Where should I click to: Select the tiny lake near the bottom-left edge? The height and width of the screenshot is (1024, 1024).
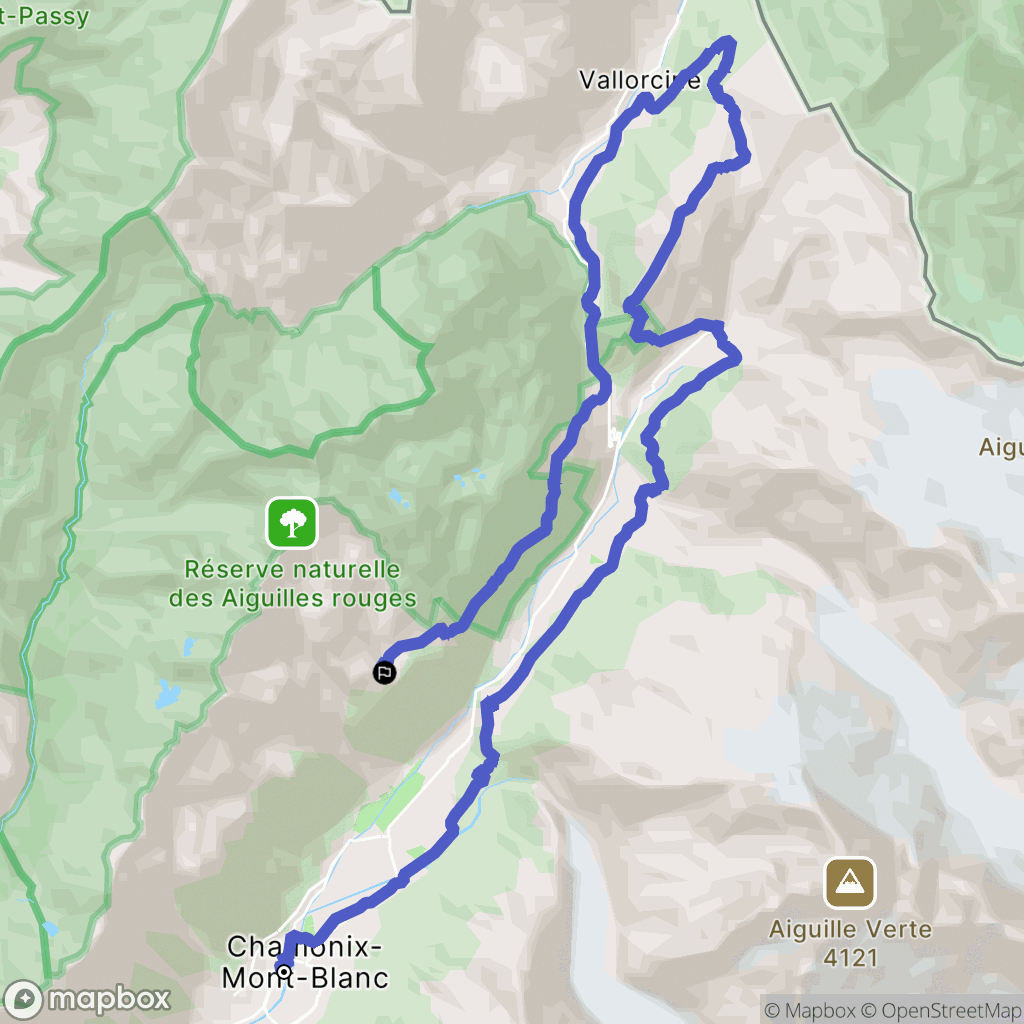point(50,928)
